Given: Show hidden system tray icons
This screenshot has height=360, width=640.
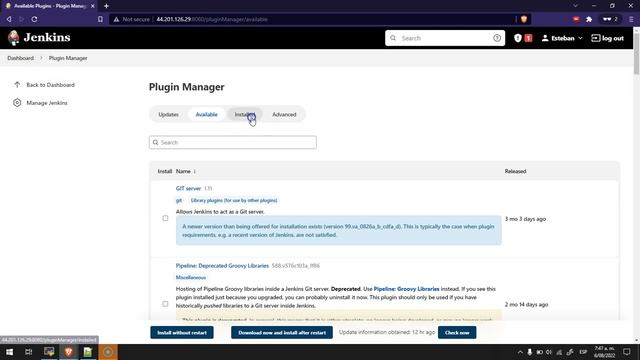Looking at the screenshot, I should point(520,352).
